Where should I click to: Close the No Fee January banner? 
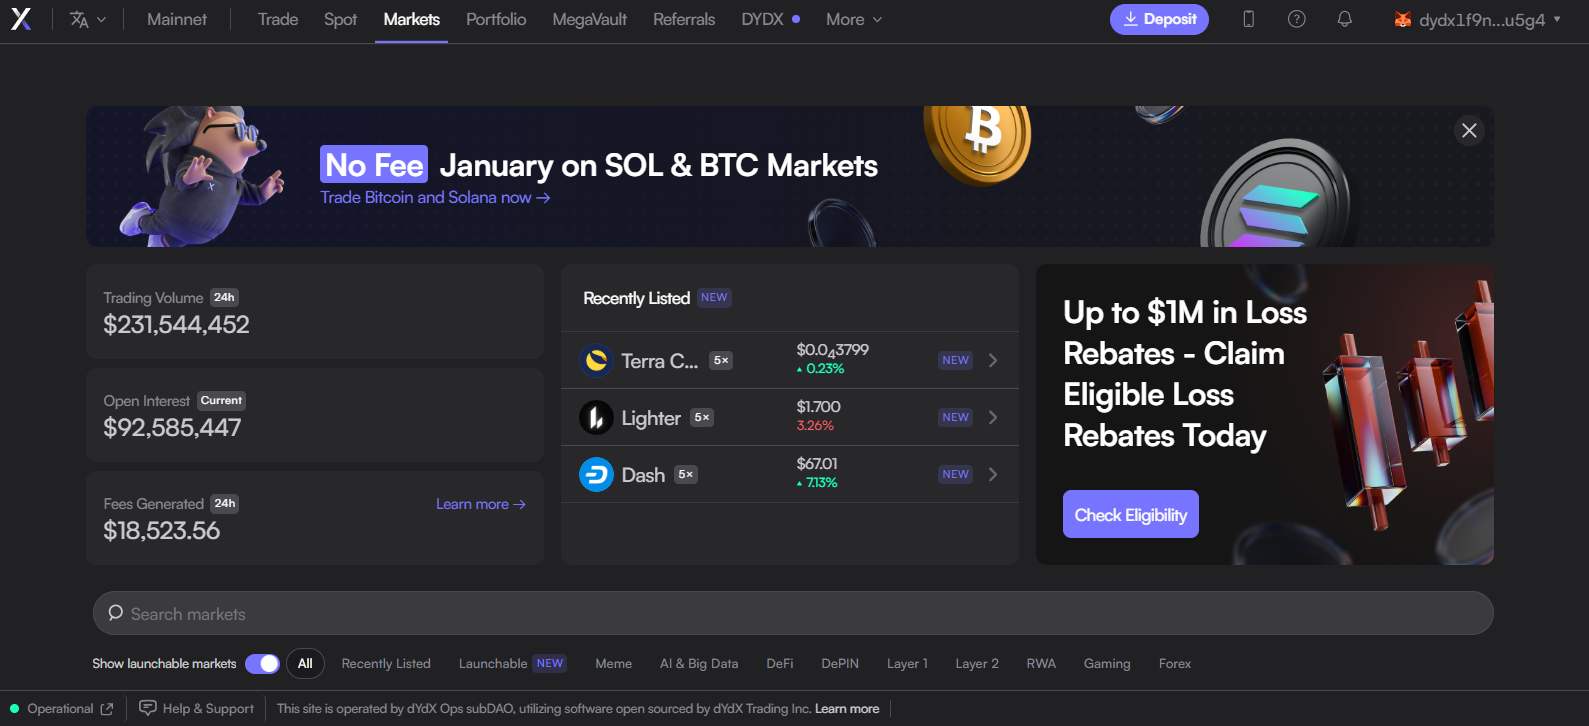point(1468,130)
